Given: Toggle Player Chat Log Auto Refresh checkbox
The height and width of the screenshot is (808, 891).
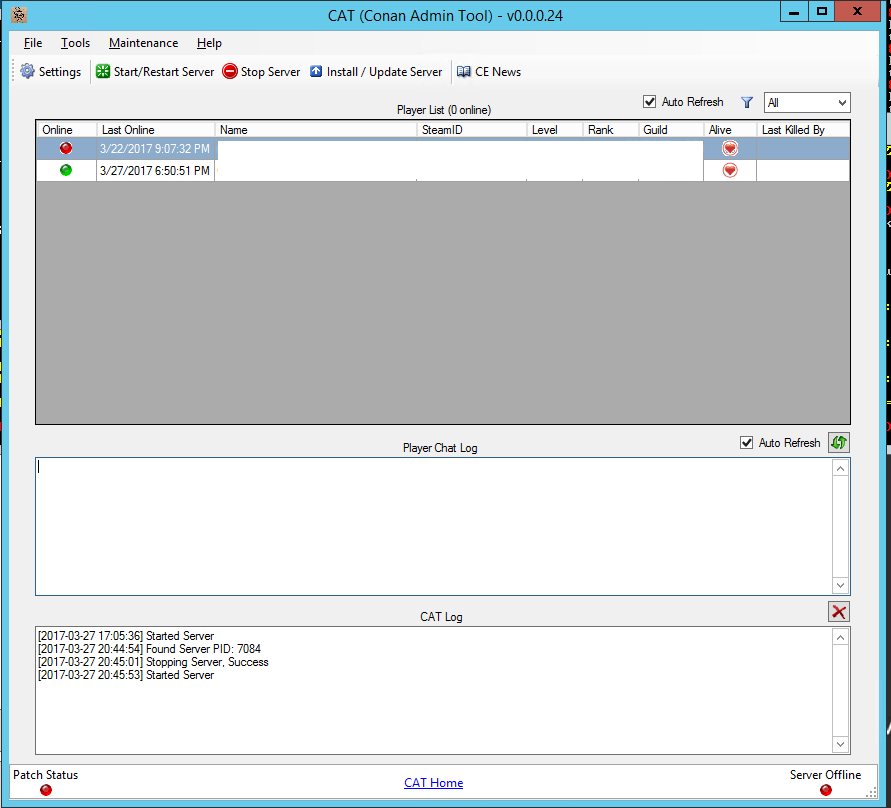Looking at the screenshot, I should (747, 443).
